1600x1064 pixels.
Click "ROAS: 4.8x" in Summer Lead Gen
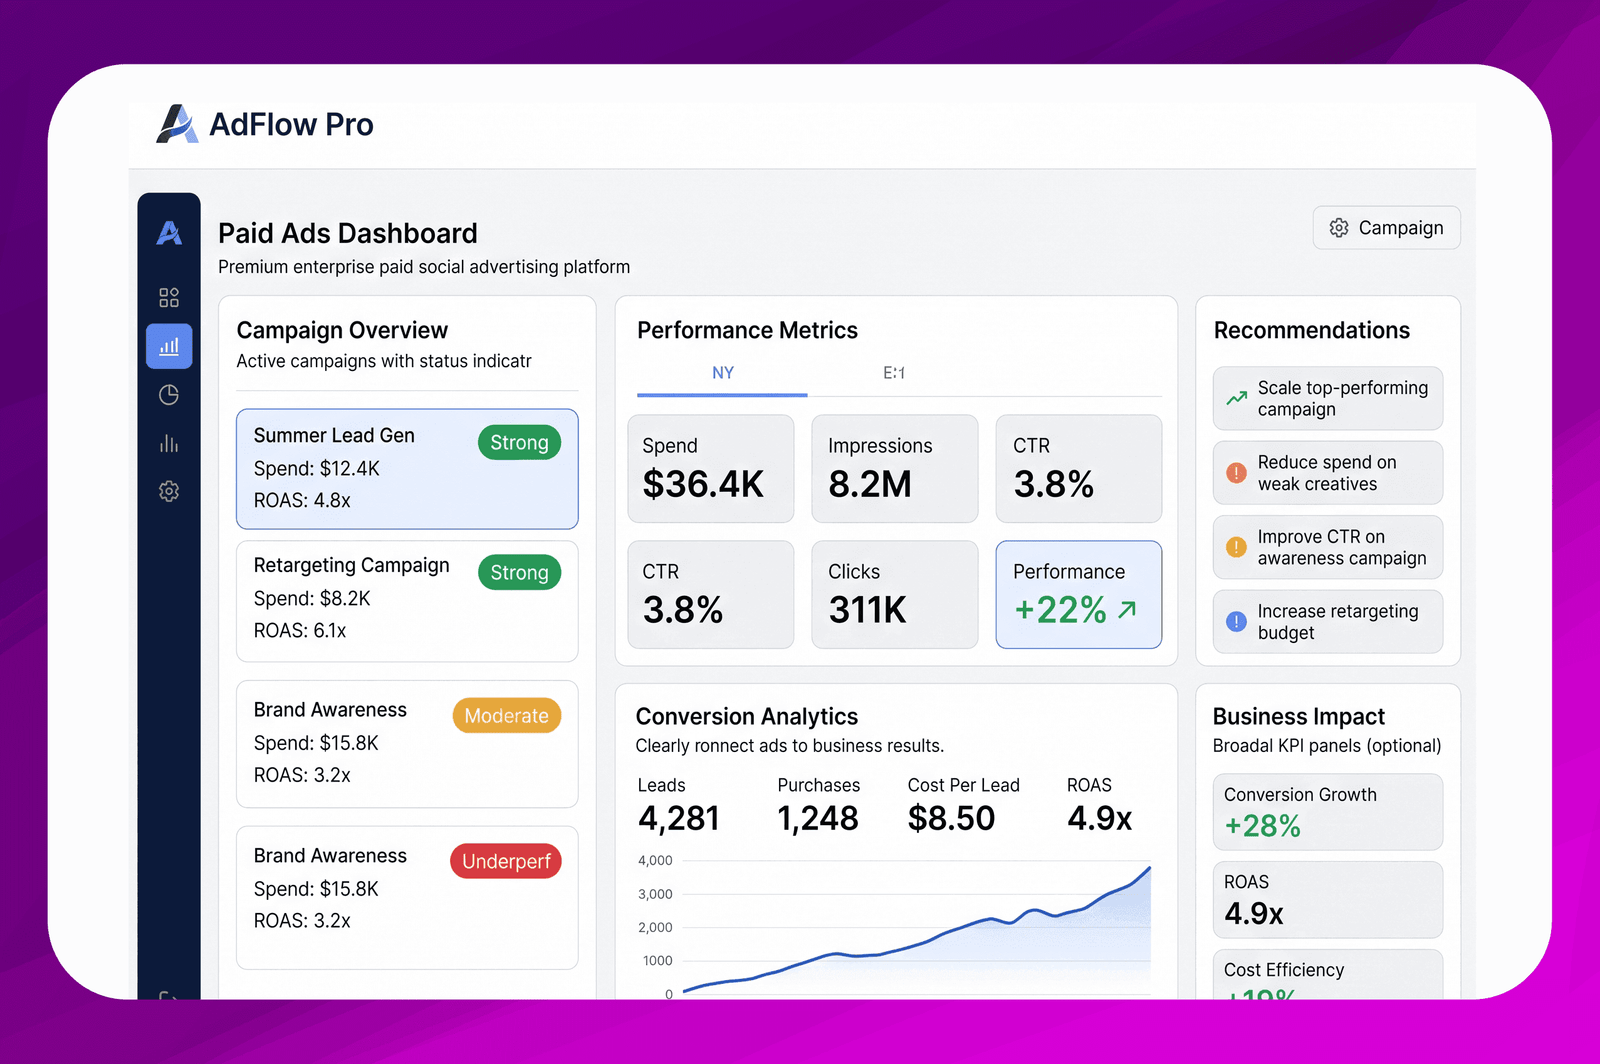pyautogui.click(x=302, y=500)
